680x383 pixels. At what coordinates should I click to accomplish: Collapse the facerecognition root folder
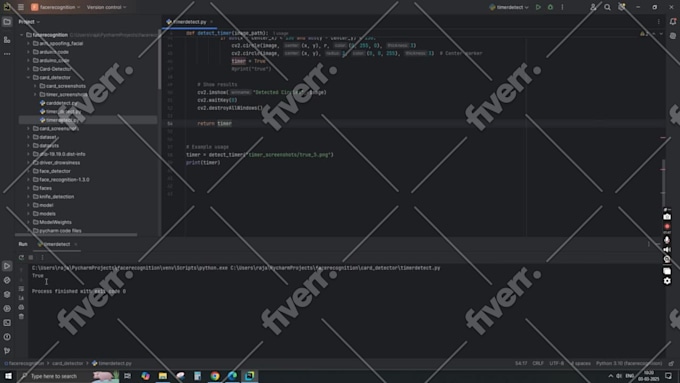[22, 35]
